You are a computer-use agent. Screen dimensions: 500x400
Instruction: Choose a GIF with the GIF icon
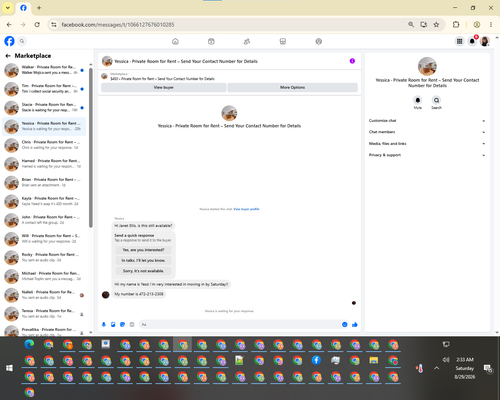pyautogui.click(x=132, y=324)
